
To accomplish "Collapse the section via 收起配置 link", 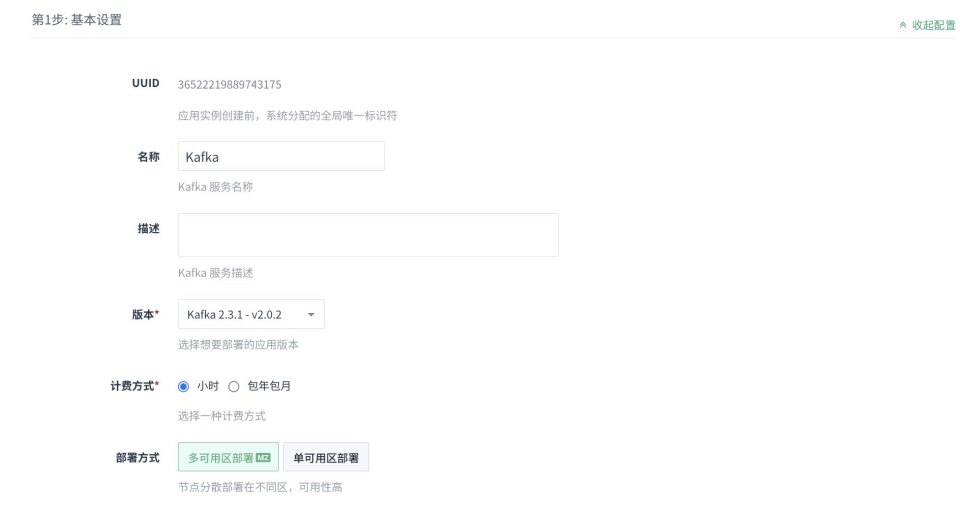I will coord(933,25).
